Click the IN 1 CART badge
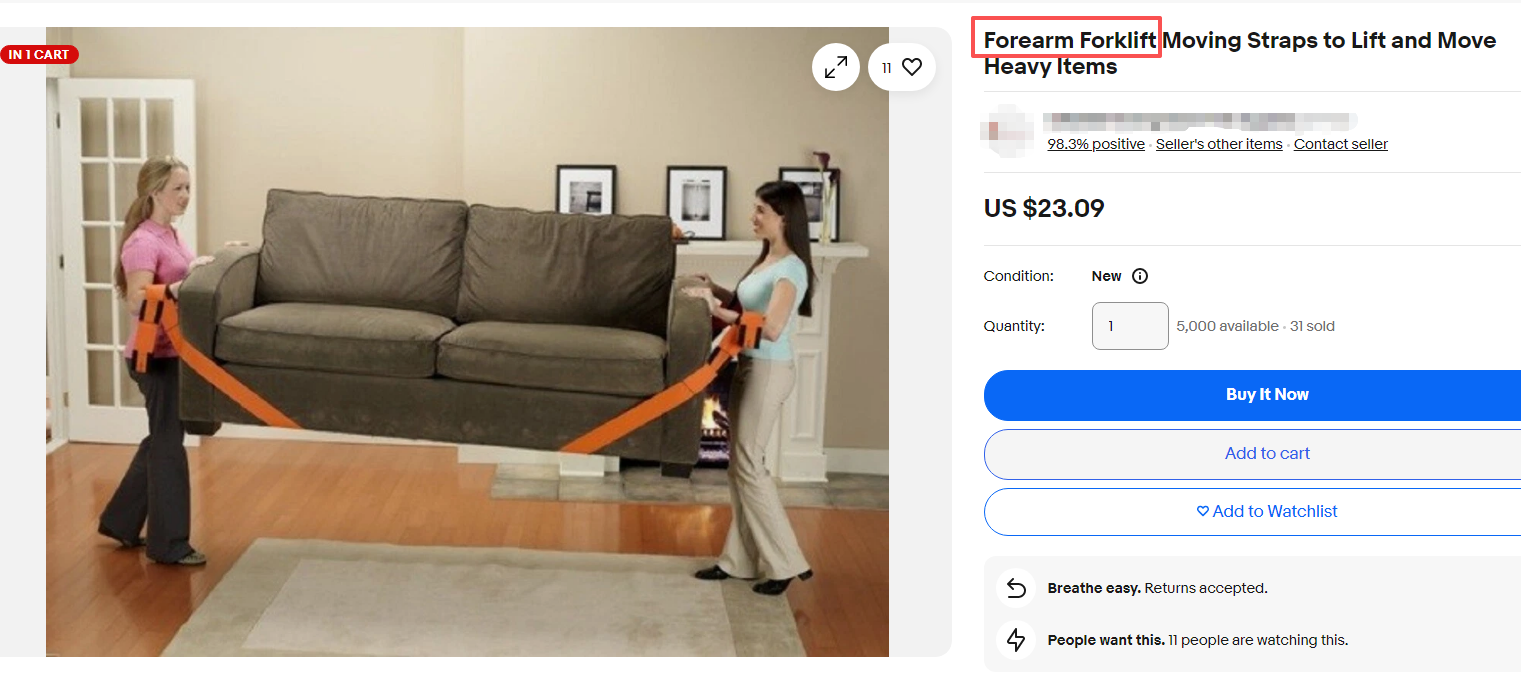 pos(39,54)
